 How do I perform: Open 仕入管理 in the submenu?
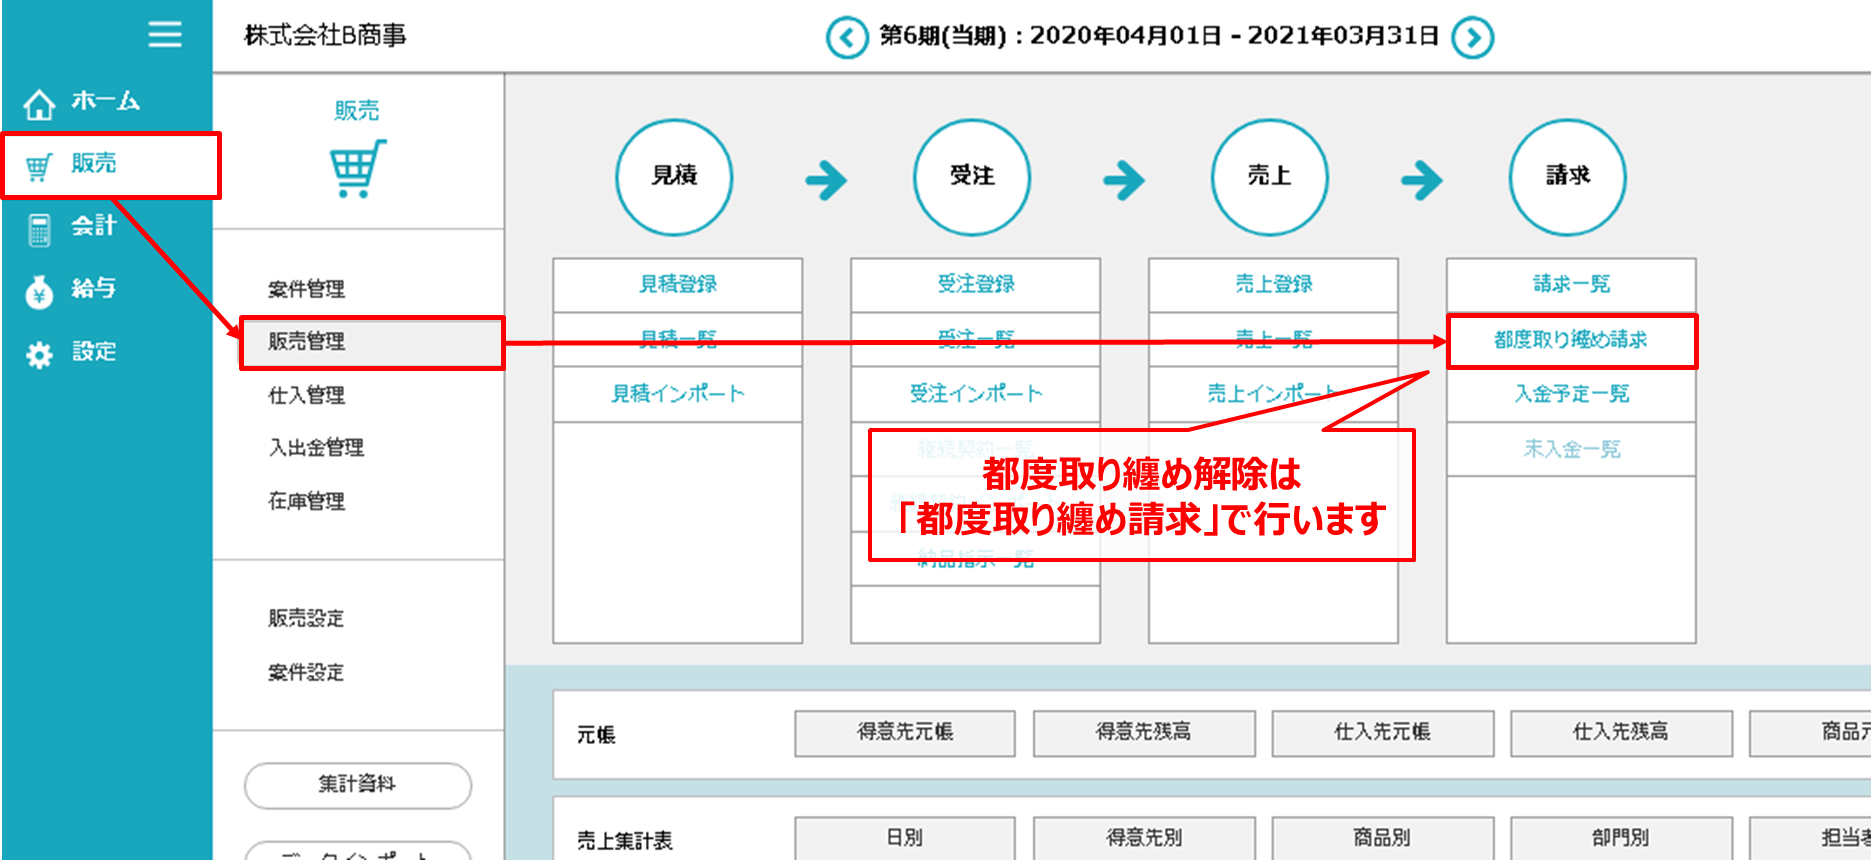tap(306, 395)
